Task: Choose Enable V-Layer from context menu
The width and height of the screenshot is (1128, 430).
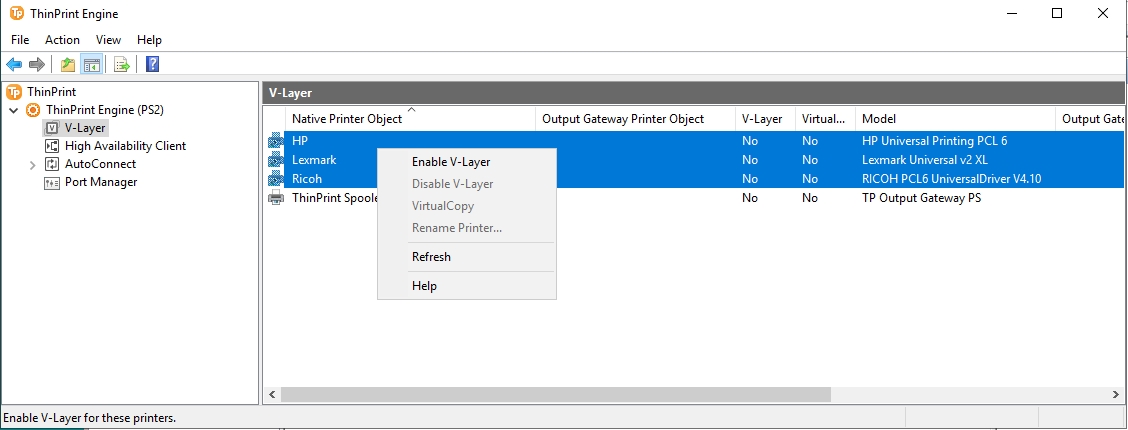Action: coord(451,162)
